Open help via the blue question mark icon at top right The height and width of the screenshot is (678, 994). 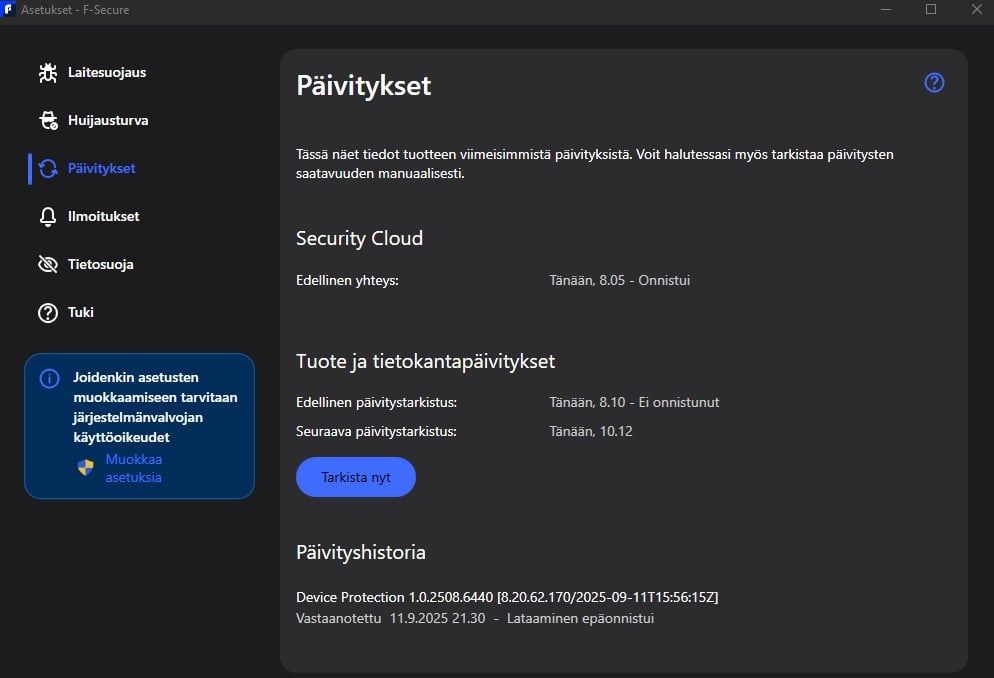[x=934, y=82]
